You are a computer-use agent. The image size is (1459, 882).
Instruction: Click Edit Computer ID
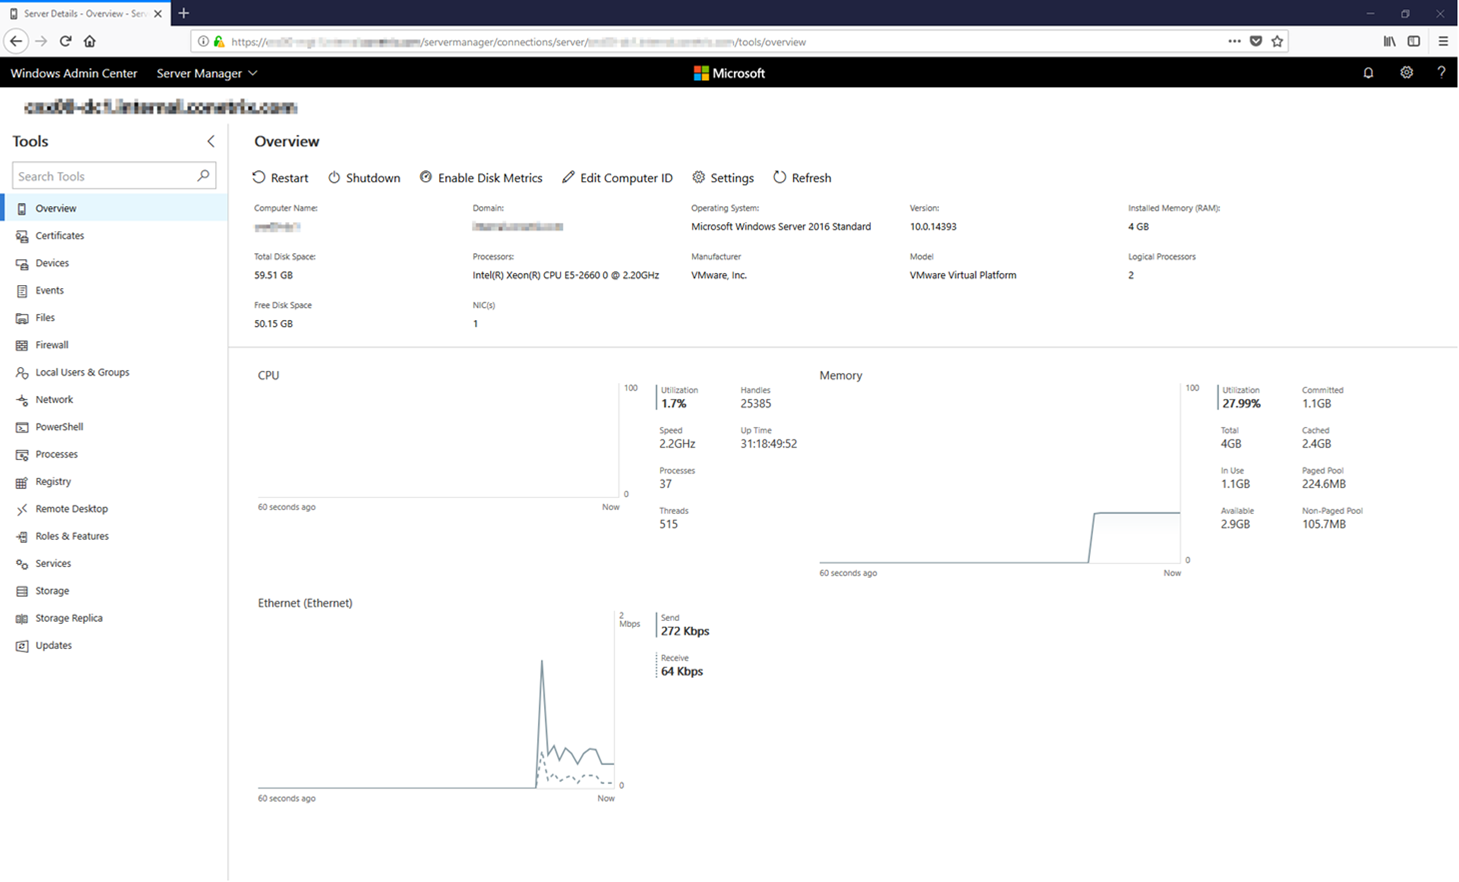(617, 178)
